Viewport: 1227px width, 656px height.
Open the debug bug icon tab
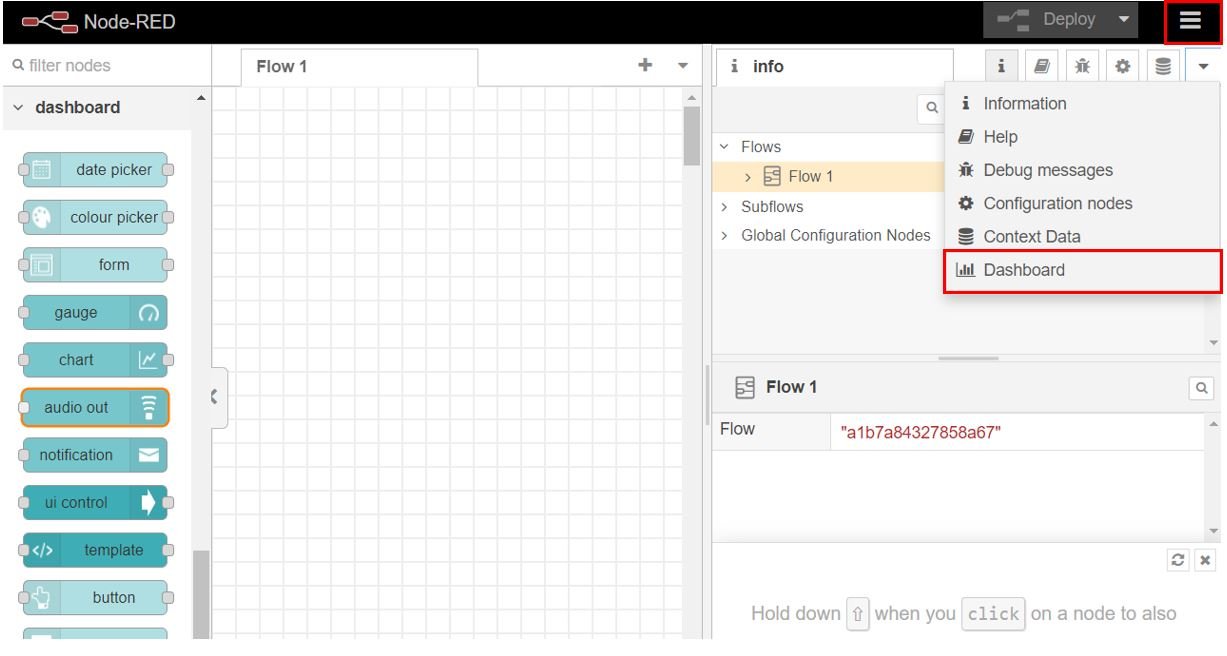click(x=1081, y=66)
